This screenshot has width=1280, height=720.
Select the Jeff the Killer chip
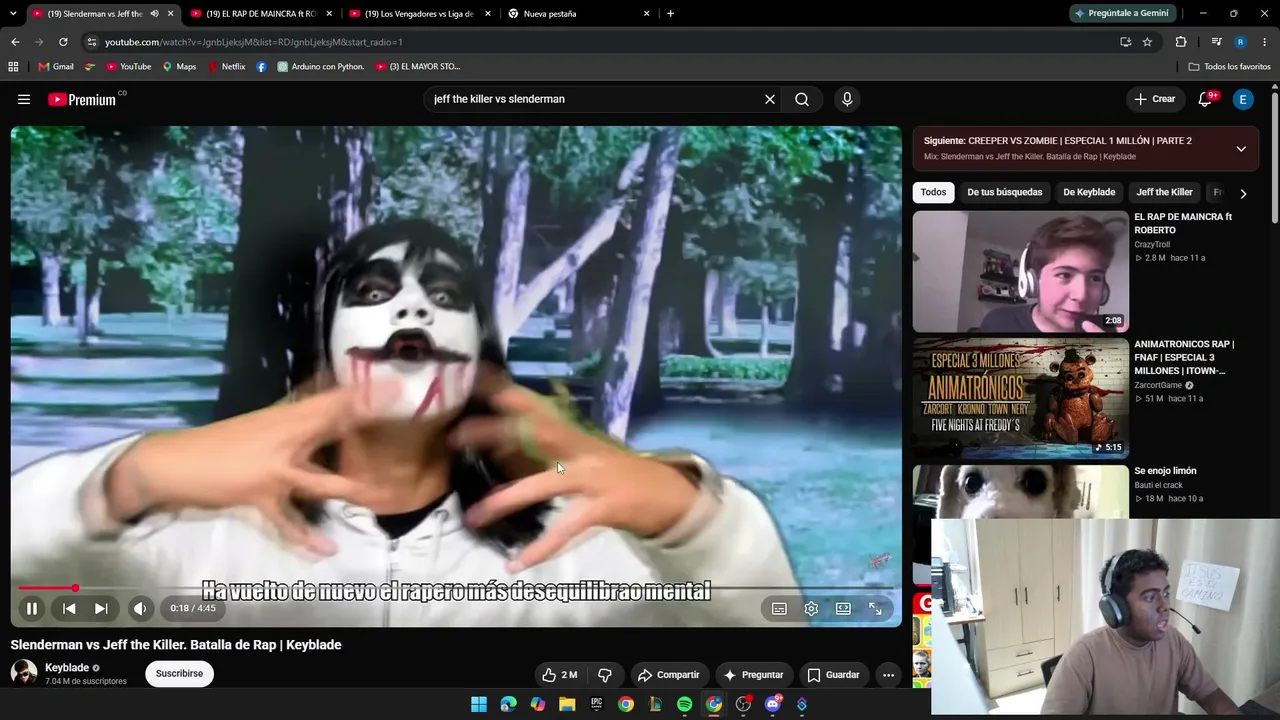coord(1164,192)
